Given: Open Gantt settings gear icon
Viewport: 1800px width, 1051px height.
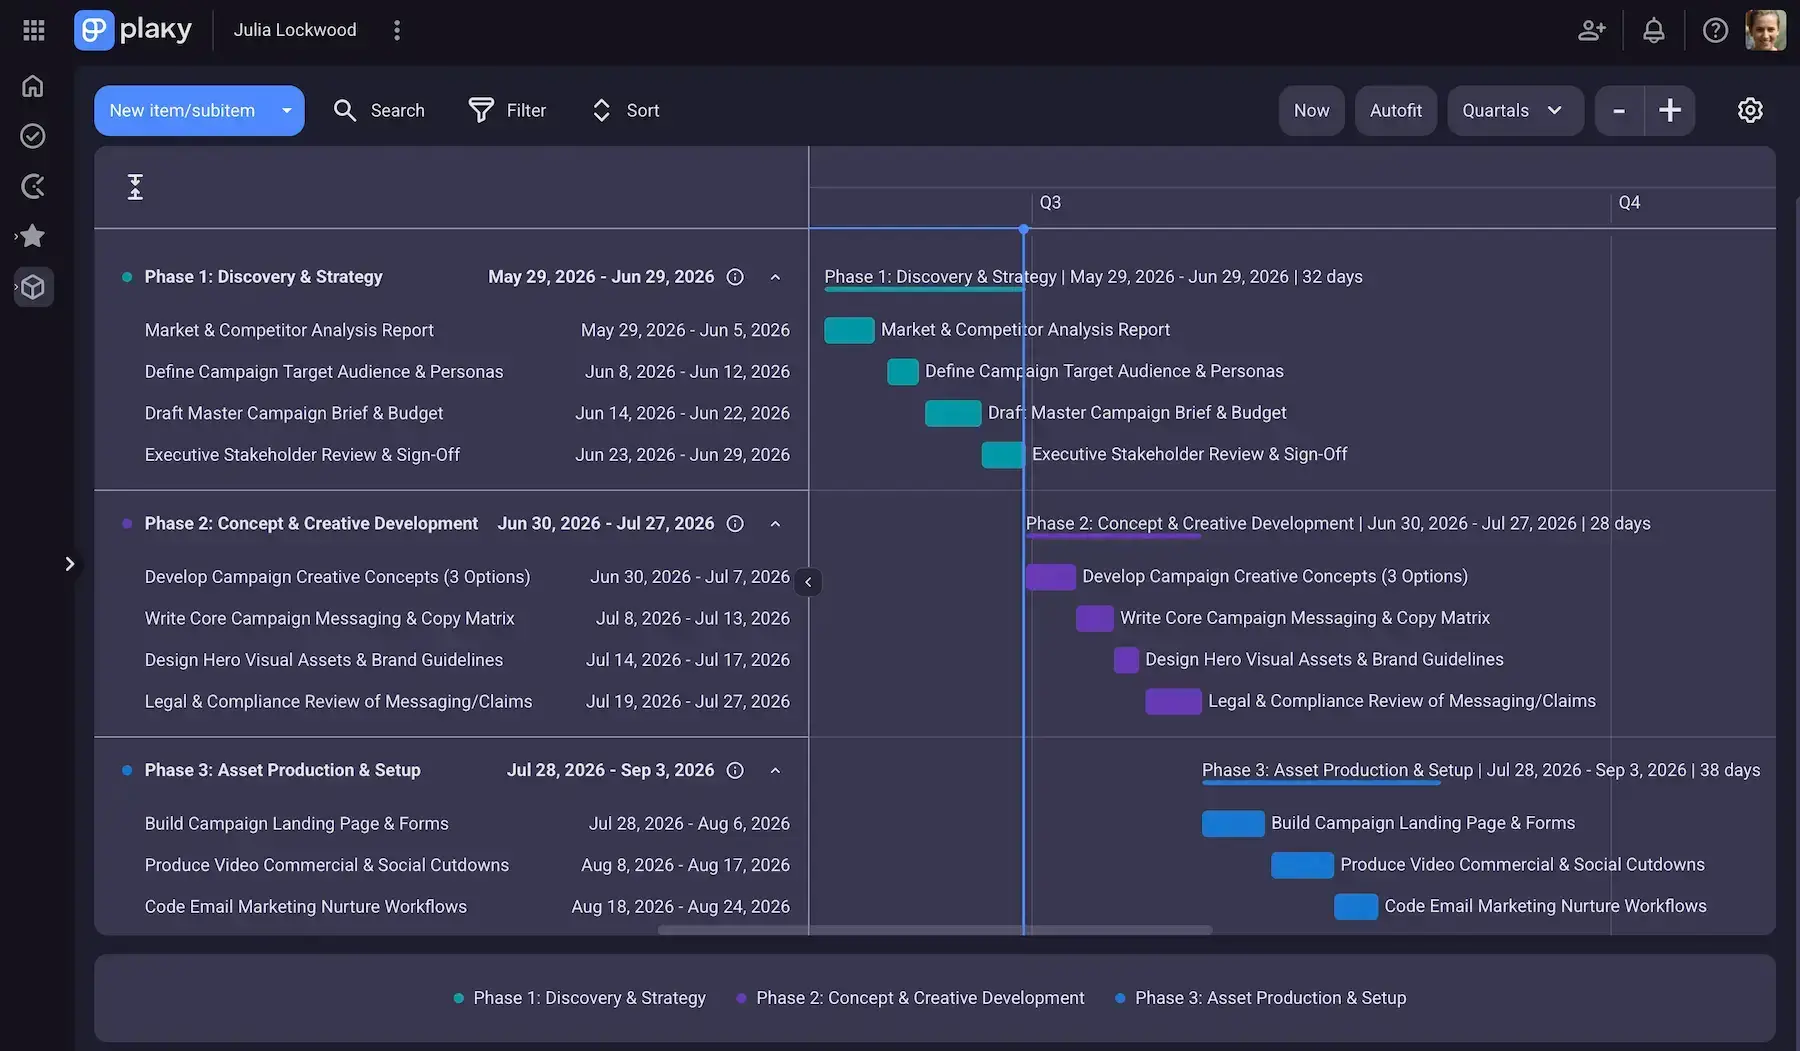Looking at the screenshot, I should click(x=1750, y=110).
